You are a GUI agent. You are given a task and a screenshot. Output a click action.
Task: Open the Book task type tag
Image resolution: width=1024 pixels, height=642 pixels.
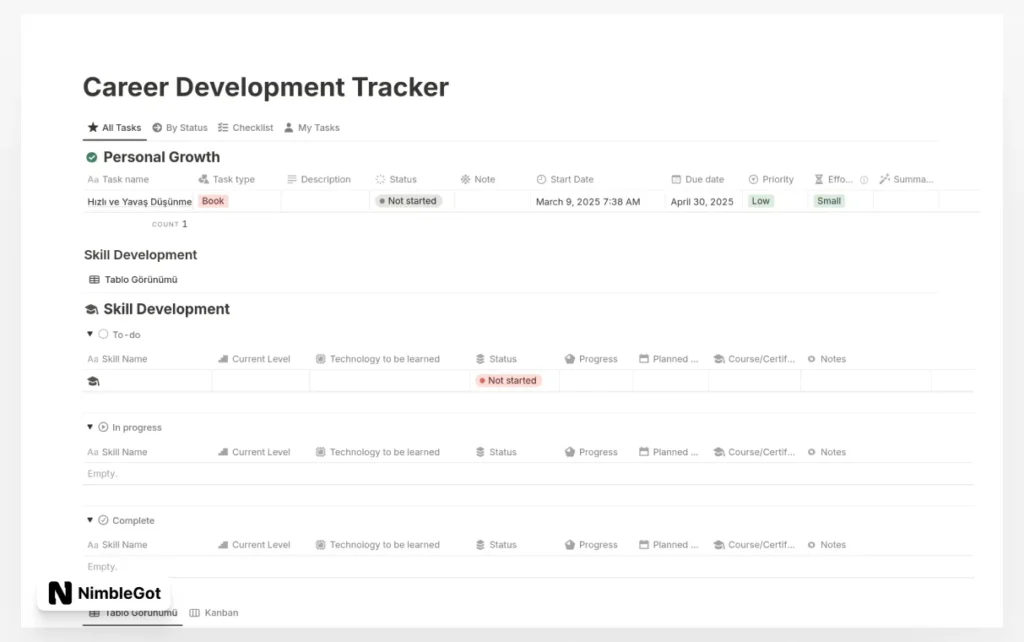click(213, 201)
